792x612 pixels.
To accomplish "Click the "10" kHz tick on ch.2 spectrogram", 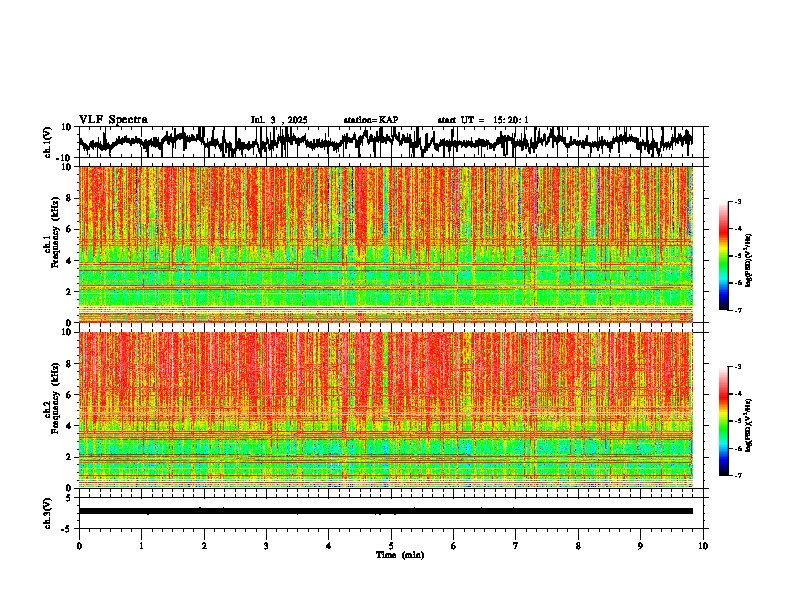I will (x=67, y=332).
